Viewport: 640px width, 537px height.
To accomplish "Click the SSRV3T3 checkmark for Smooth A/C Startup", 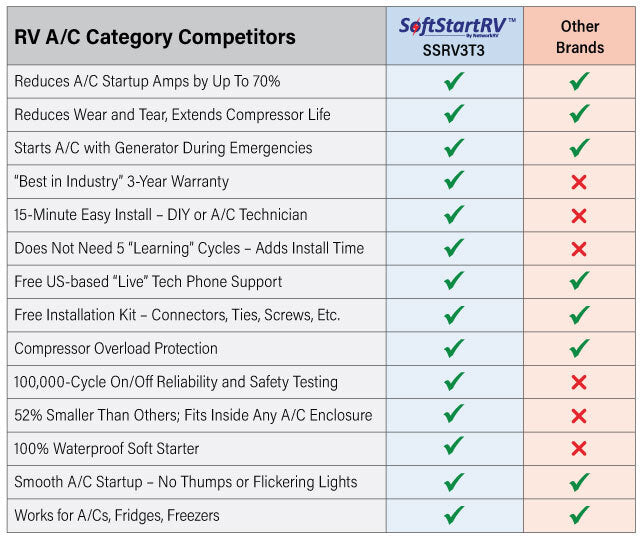I will point(454,482).
